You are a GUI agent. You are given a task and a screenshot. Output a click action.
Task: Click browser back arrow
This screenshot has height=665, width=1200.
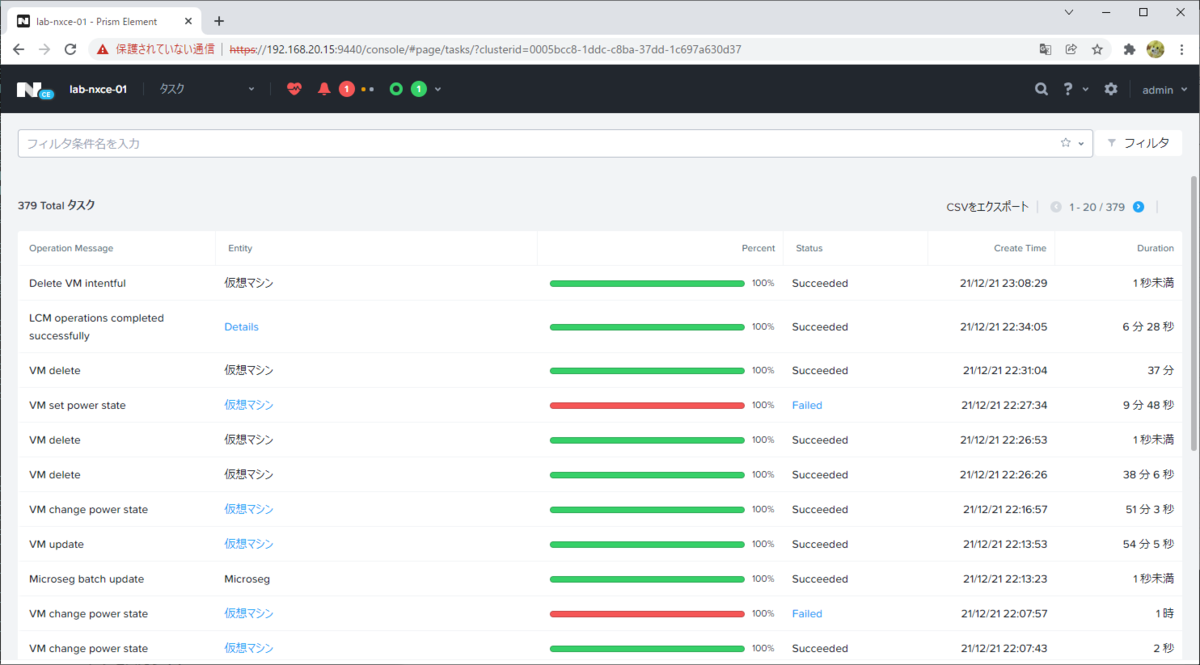[x=18, y=49]
